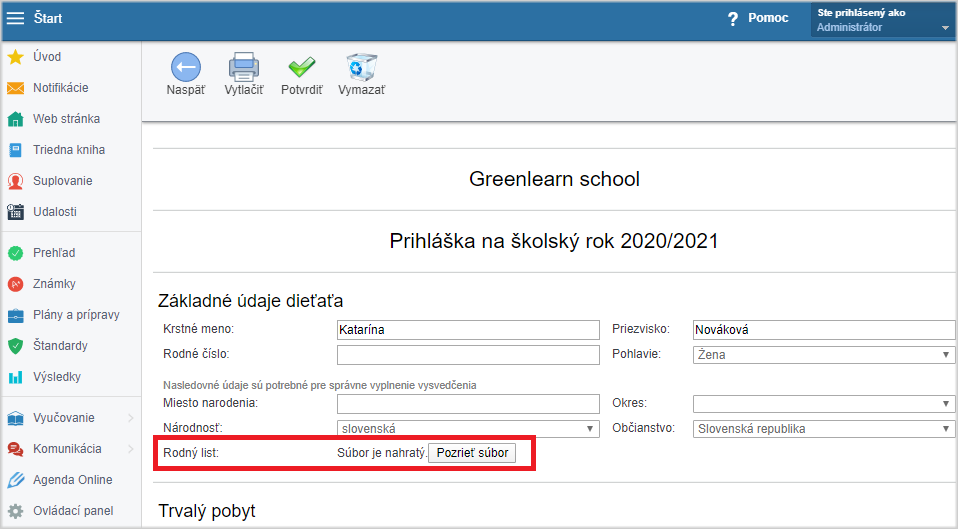Print the application with Vytlačiť icon
This screenshot has width=958, height=529.
coord(244,67)
